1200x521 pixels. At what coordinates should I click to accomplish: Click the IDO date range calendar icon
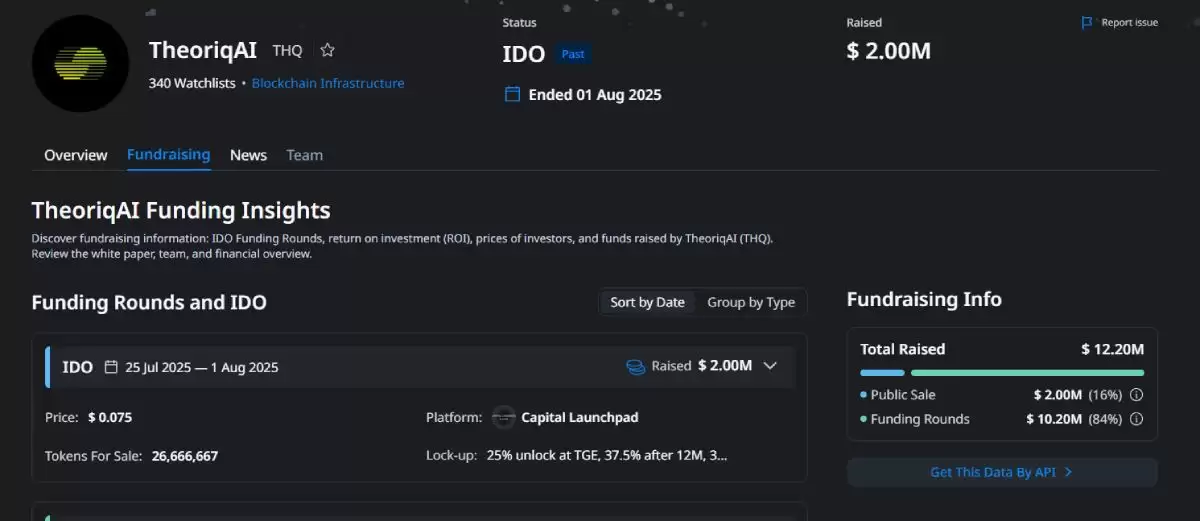111,367
